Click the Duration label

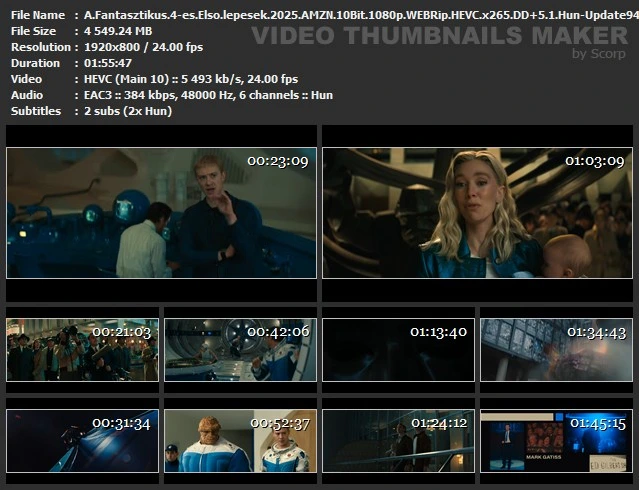pos(35,63)
